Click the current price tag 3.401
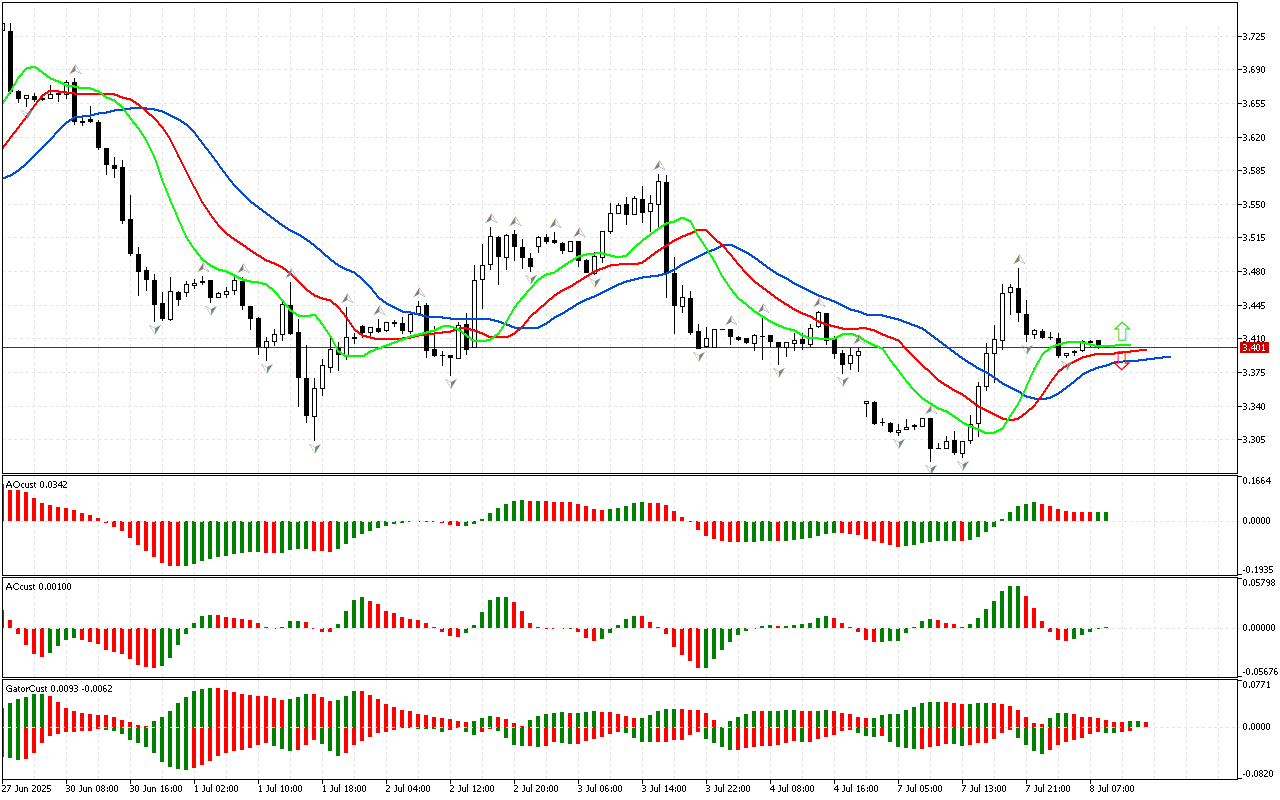Image resolution: width=1280 pixels, height=800 pixels. [1254, 347]
